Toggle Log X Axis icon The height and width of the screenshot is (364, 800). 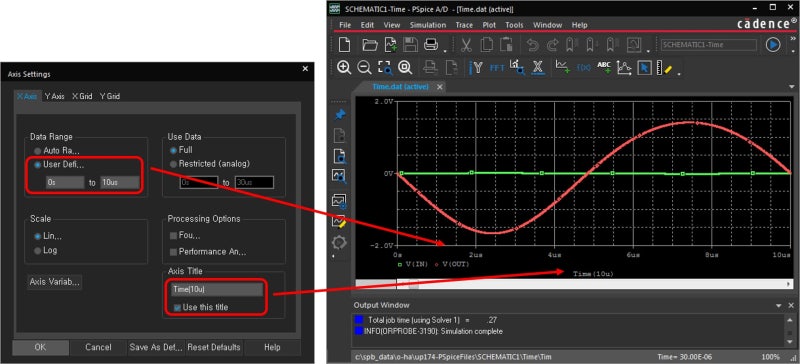tap(537, 67)
